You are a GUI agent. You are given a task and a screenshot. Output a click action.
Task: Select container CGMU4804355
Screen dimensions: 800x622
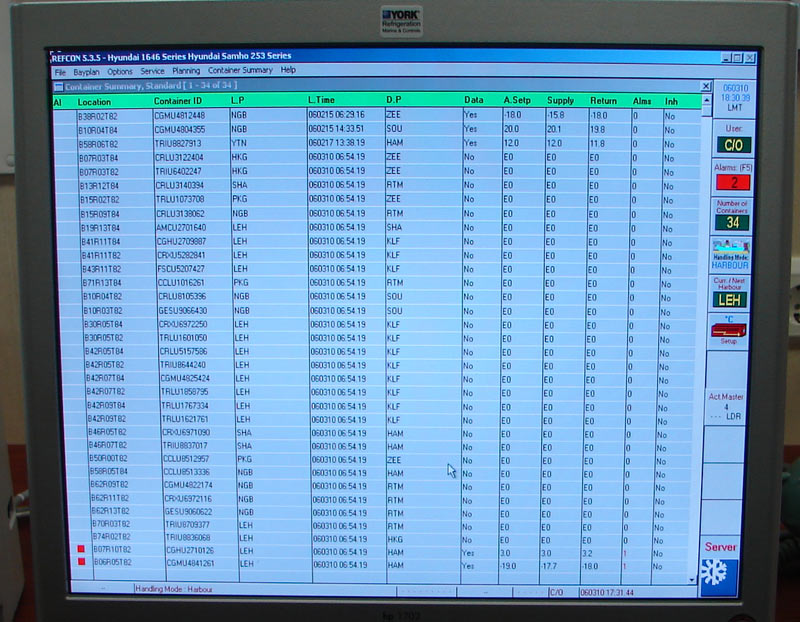[x=180, y=130]
